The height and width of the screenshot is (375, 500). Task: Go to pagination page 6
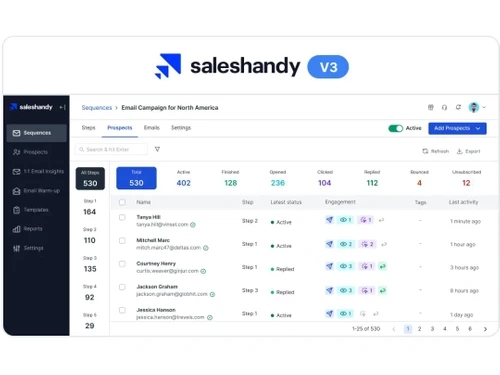[470, 329]
